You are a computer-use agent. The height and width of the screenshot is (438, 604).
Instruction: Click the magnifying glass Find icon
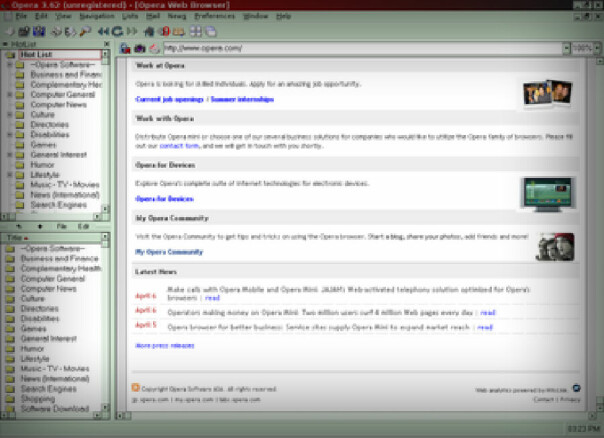[85, 32]
